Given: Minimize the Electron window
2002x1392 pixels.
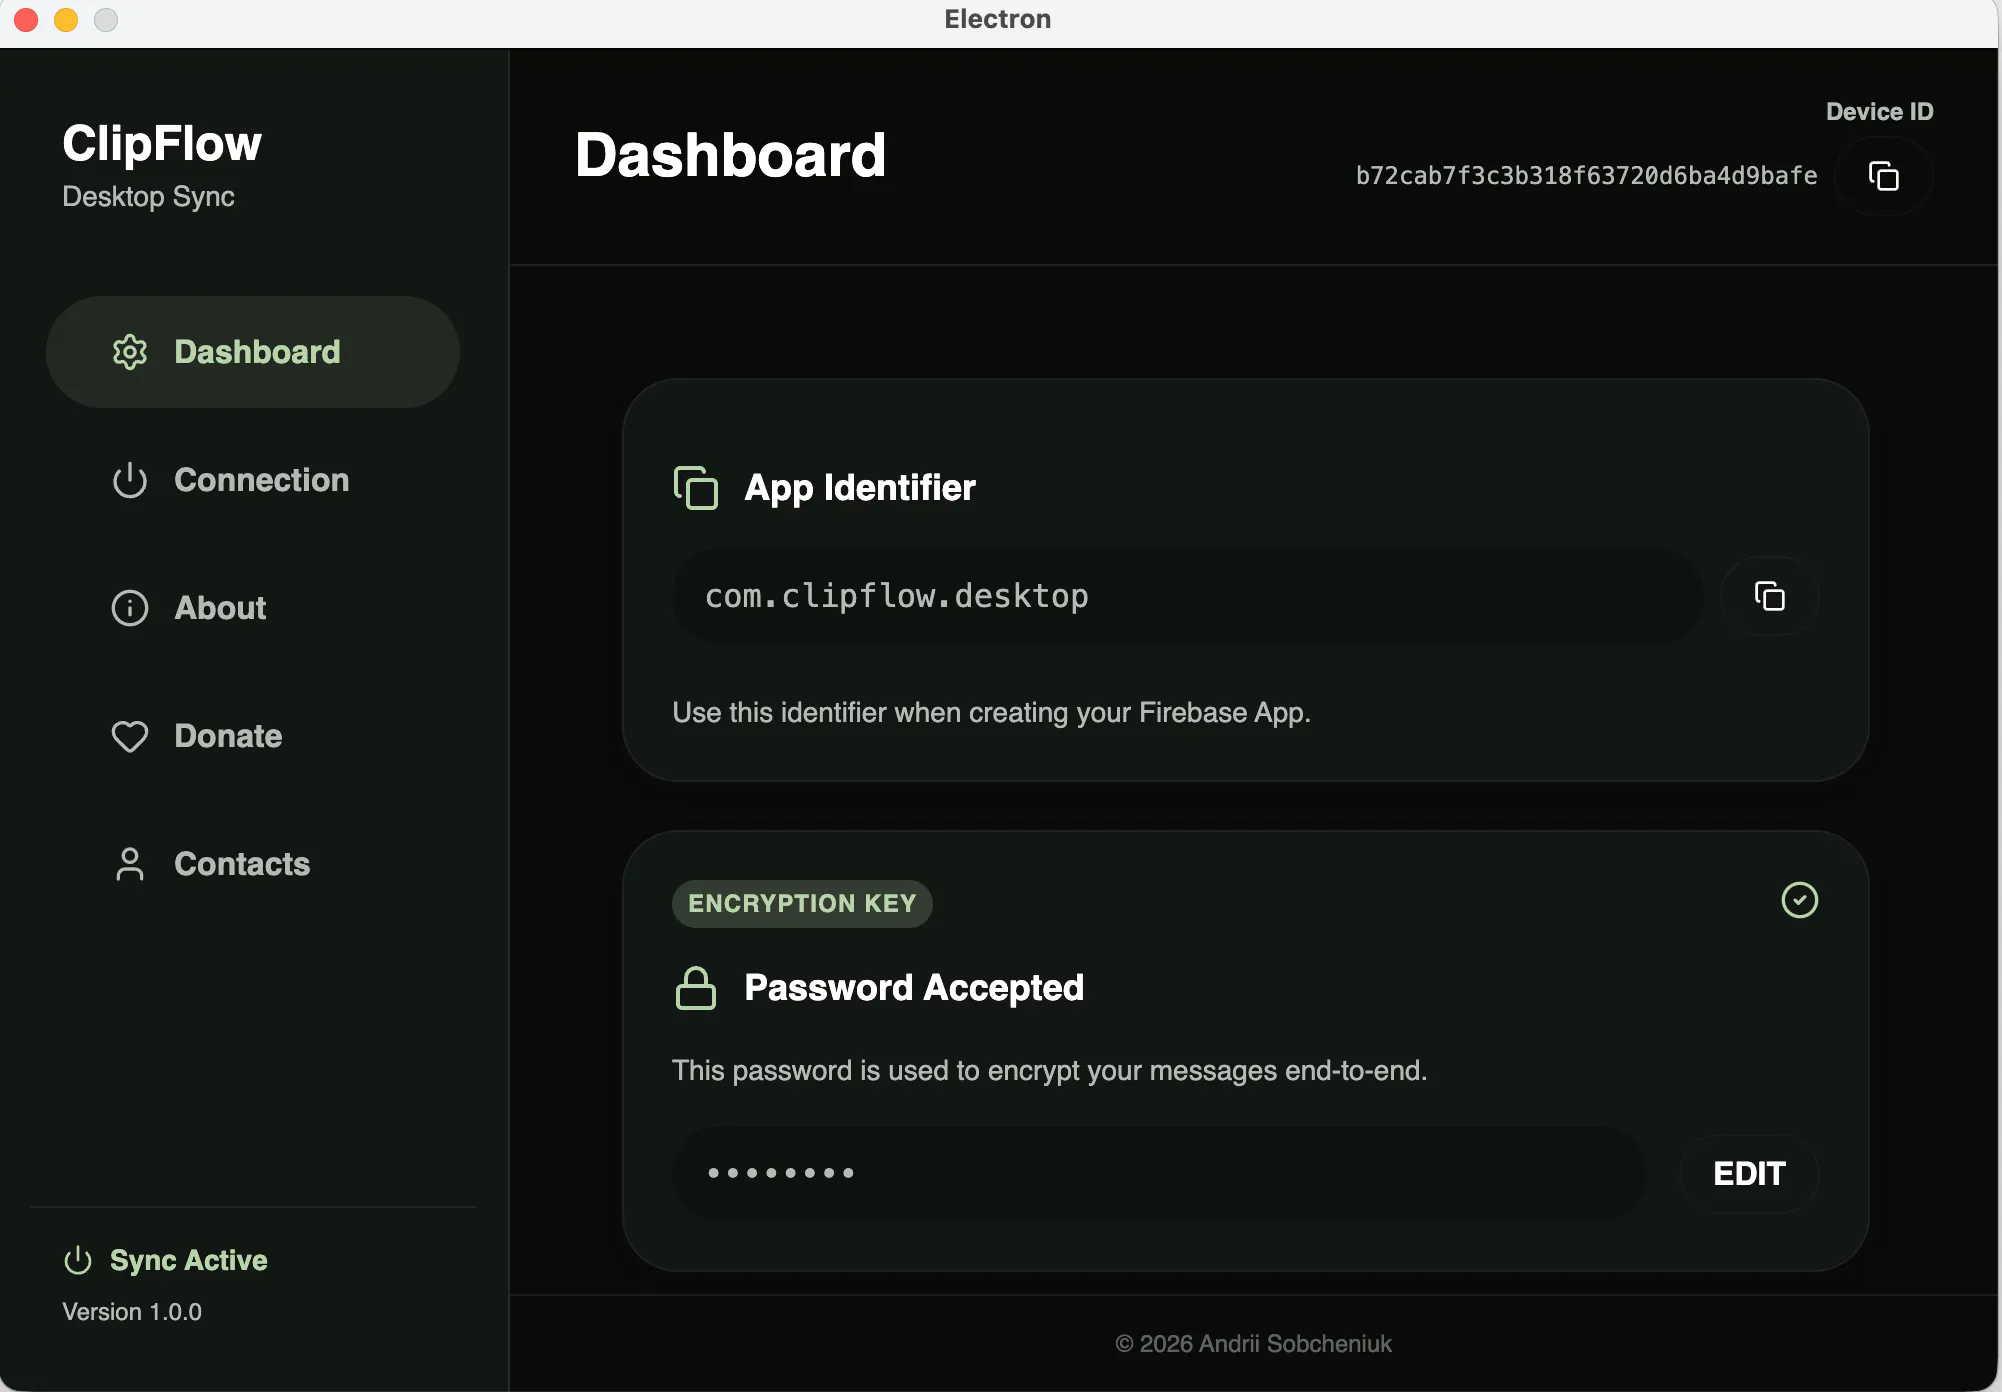Looking at the screenshot, I should [66, 20].
